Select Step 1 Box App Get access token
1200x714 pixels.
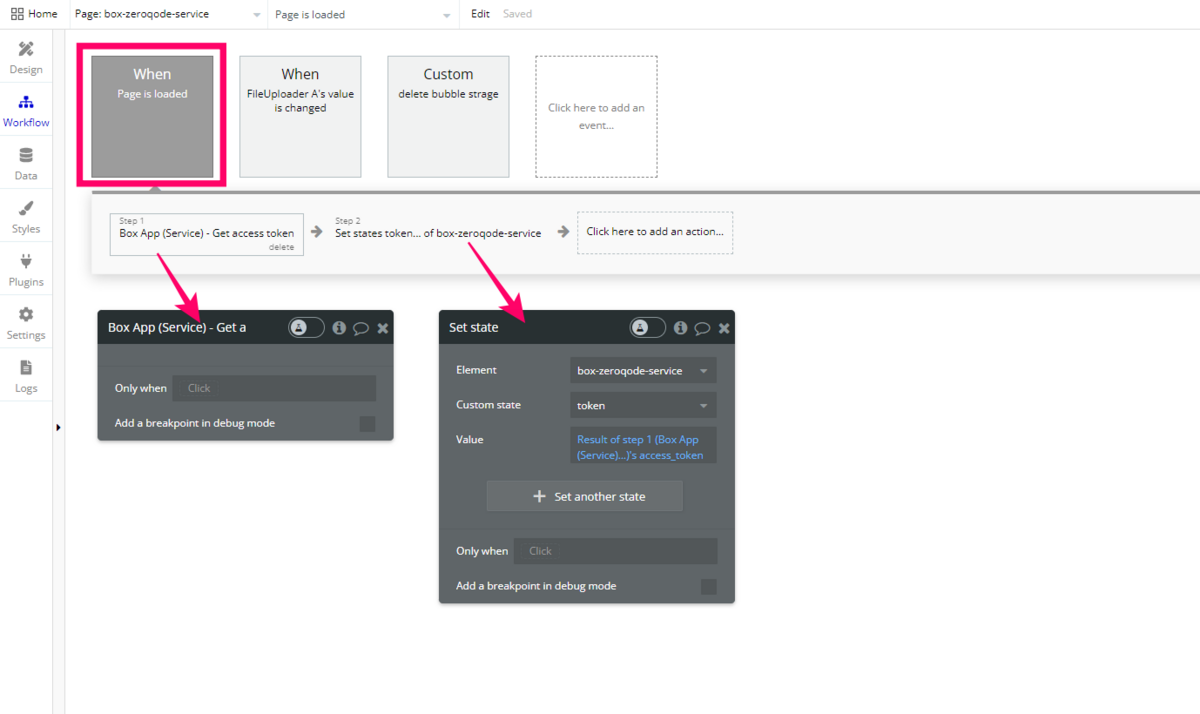207,233
